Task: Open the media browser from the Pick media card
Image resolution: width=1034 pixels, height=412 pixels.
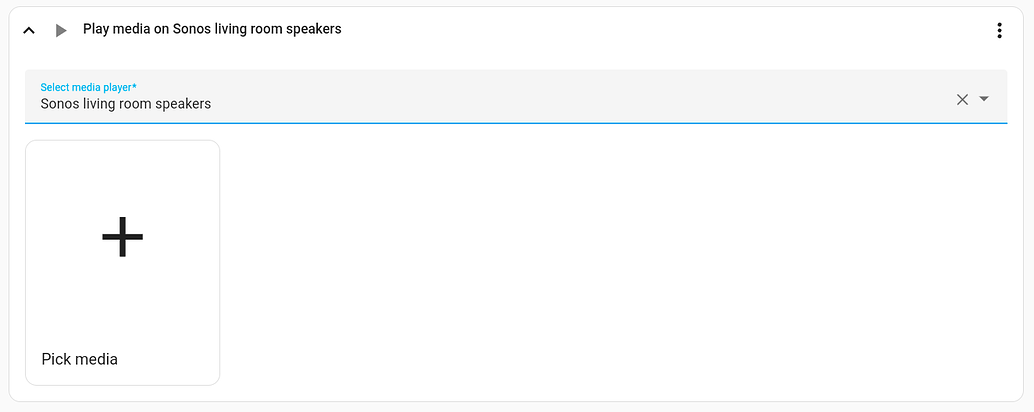Action: (122, 262)
